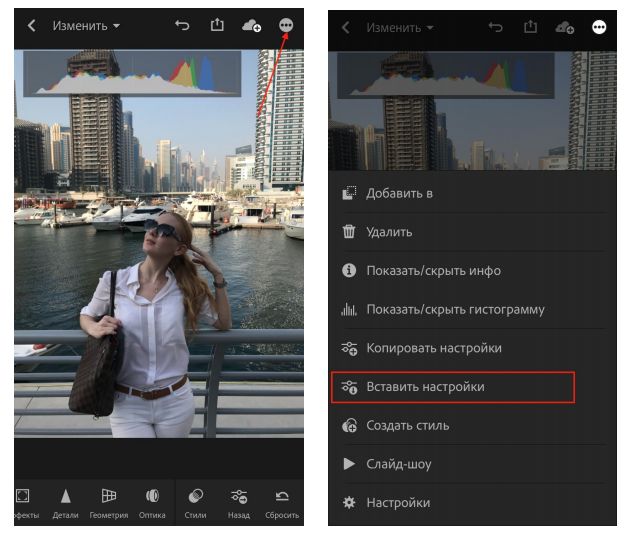639x538 pixels.
Task: Open Настройки at menu bottom
Action: click(x=473, y=503)
